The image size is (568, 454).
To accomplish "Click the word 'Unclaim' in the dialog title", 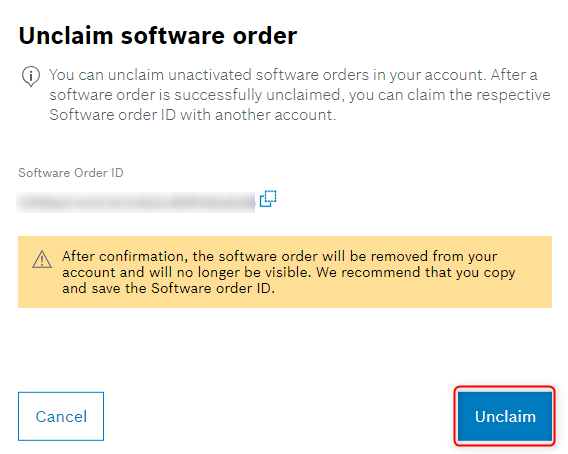I will click(66, 36).
